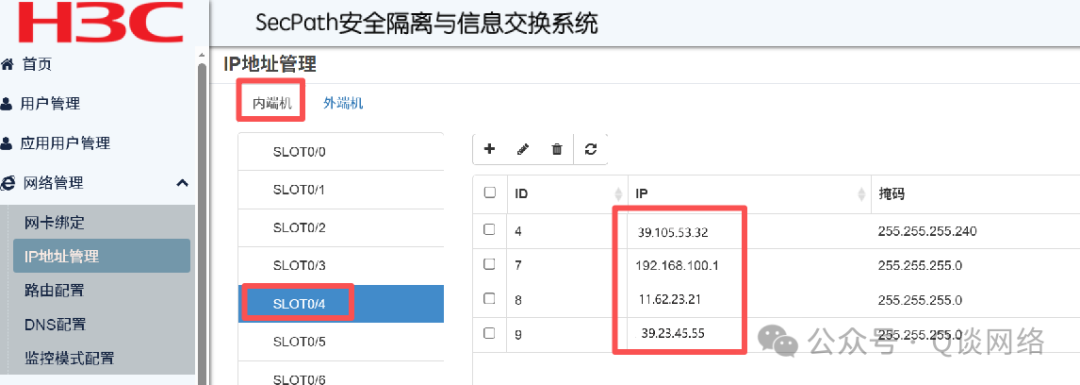
Task: Toggle the select-all header checkbox
Action: [490, 193]
